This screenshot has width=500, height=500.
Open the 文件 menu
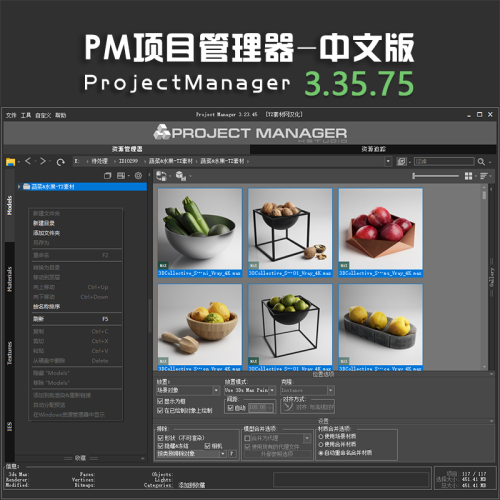pos(11,115)
